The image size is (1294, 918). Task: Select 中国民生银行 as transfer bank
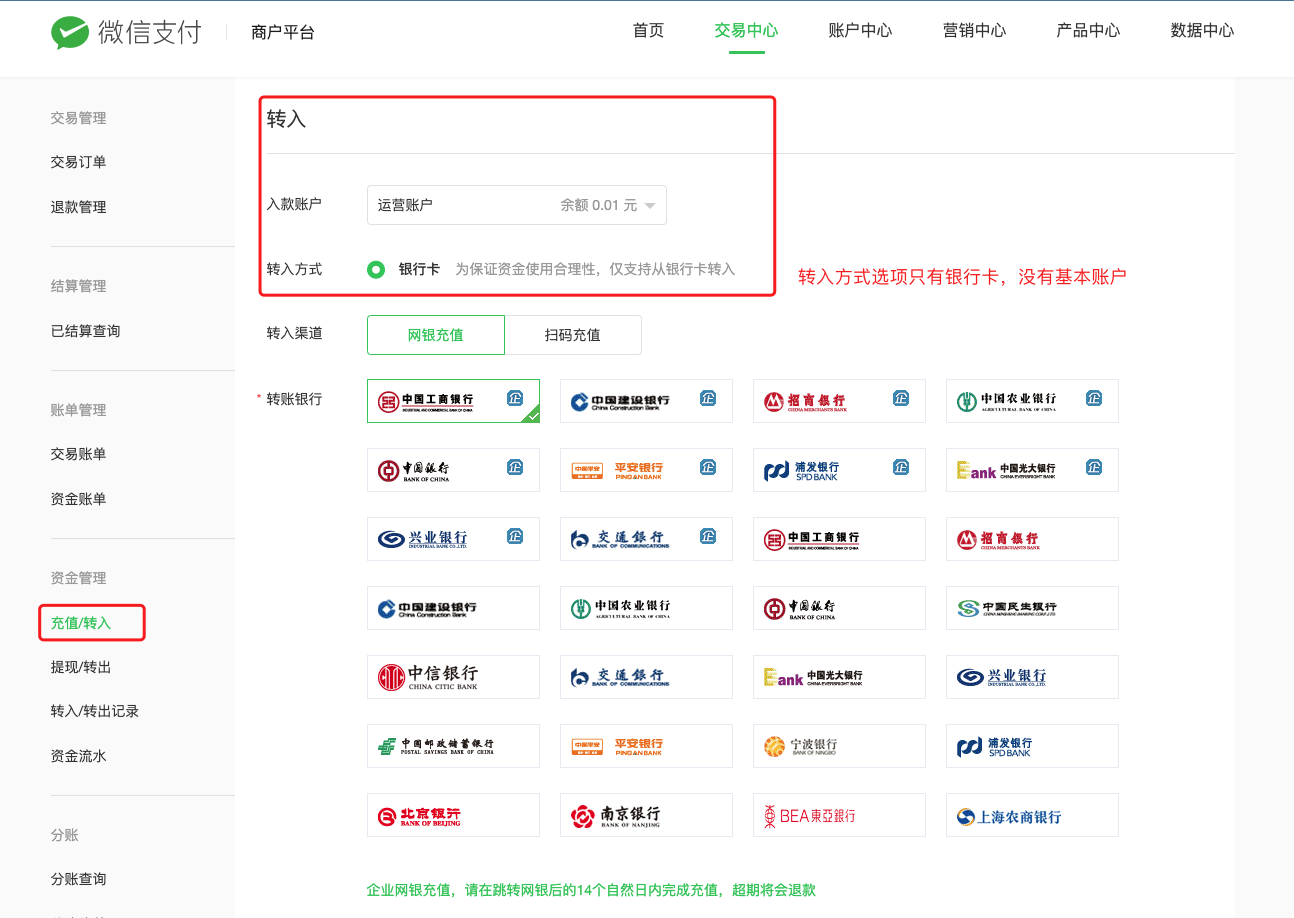click(1032, 608)
